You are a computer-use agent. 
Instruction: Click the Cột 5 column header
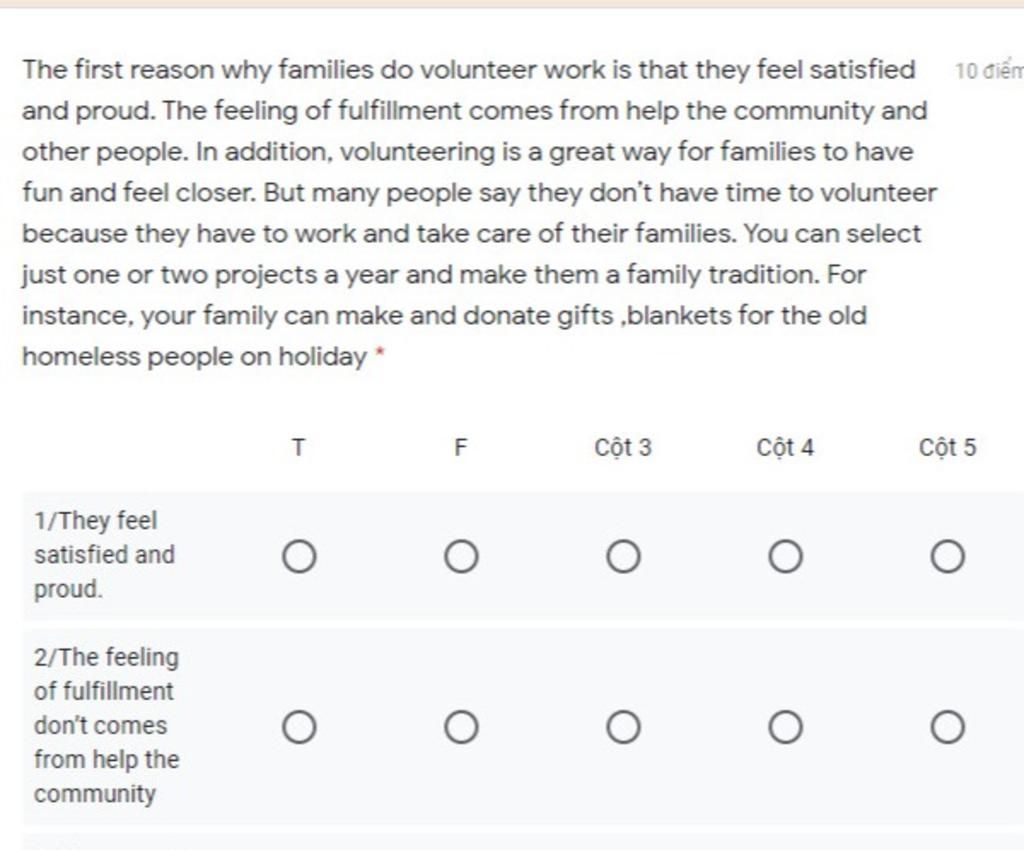click(x=948, y=448)
